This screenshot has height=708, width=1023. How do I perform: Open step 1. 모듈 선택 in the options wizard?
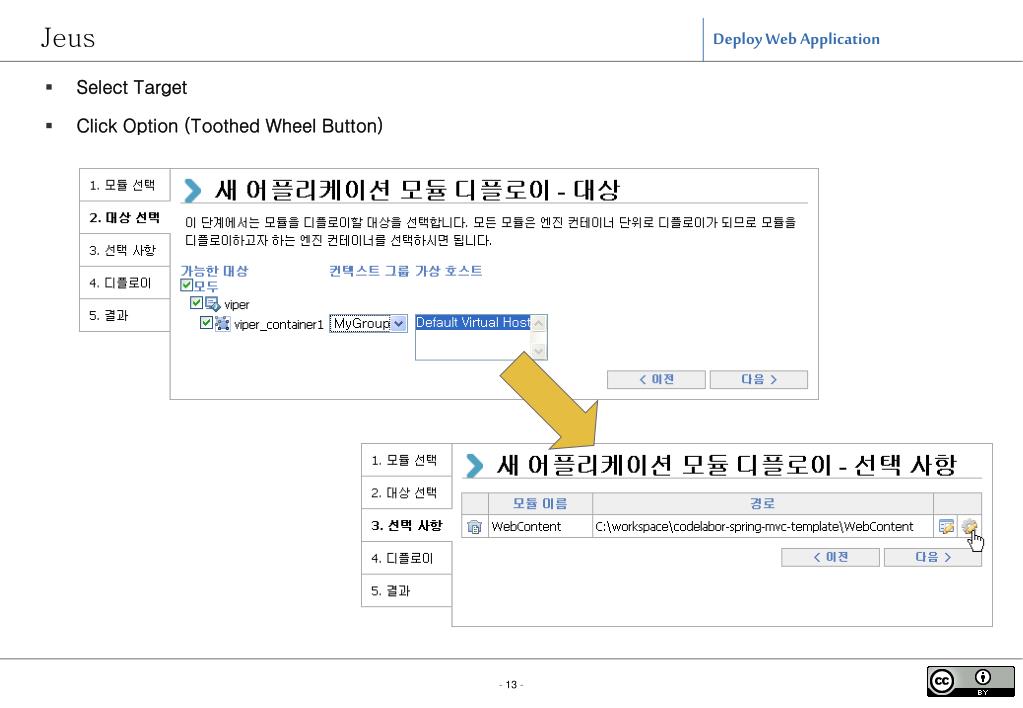(406, 460)
